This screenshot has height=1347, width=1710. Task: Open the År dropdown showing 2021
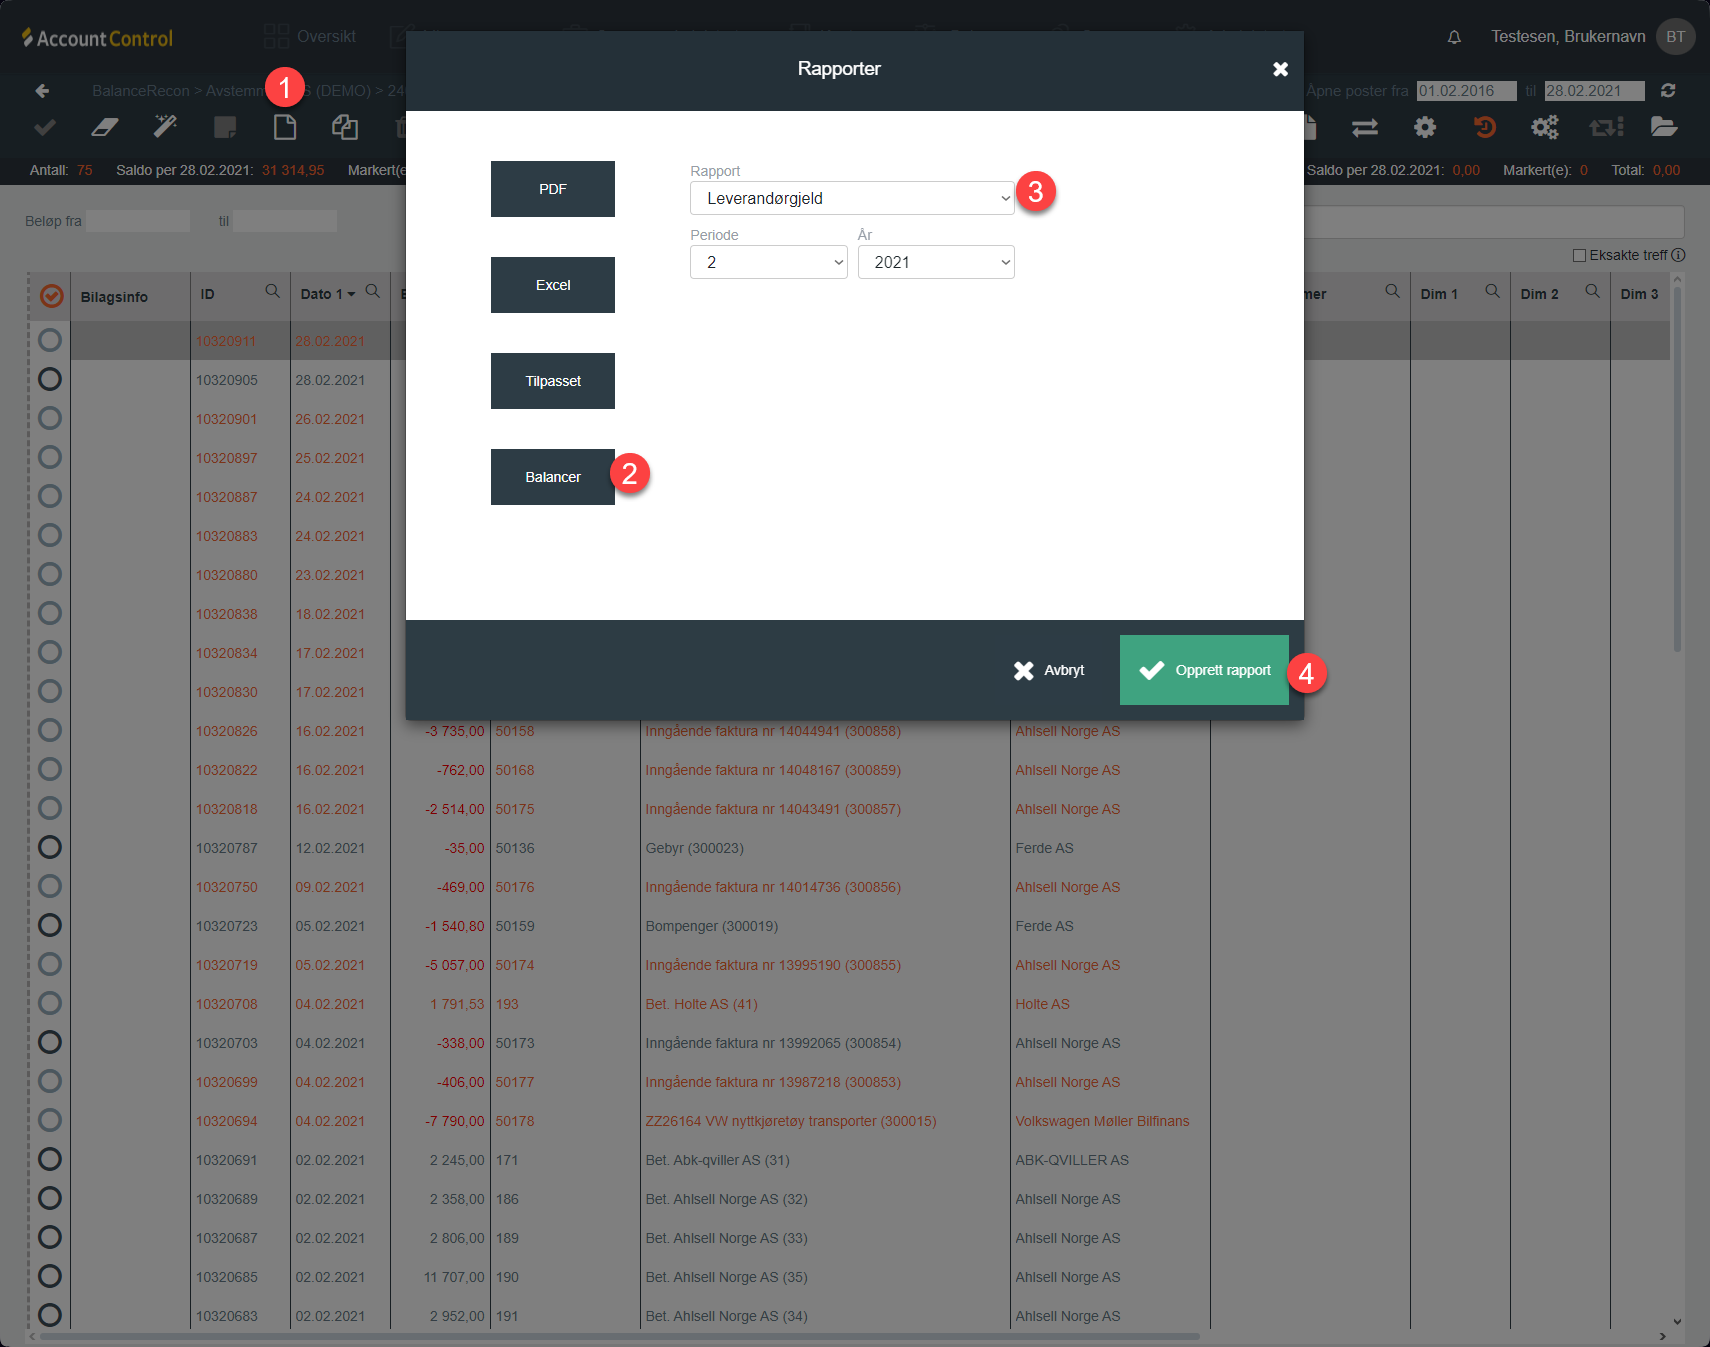[x=936, y=262]
